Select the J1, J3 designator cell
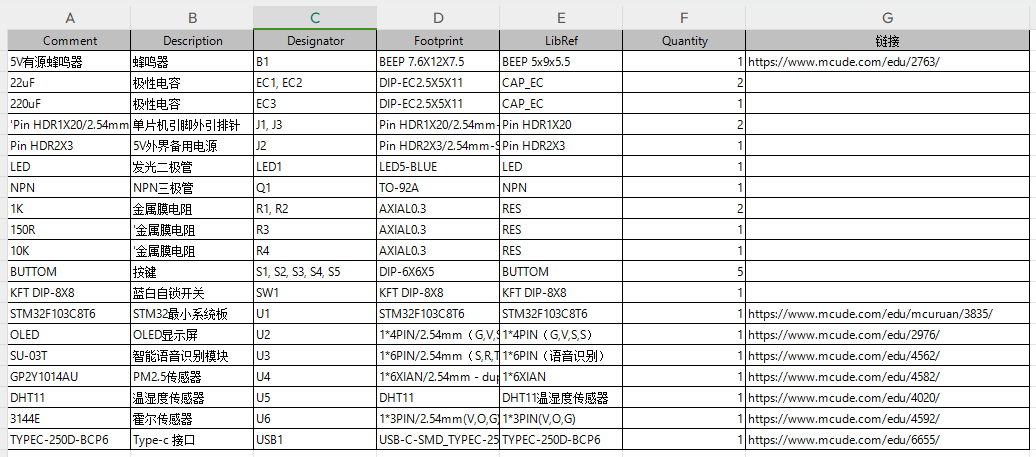 [315, 125]
